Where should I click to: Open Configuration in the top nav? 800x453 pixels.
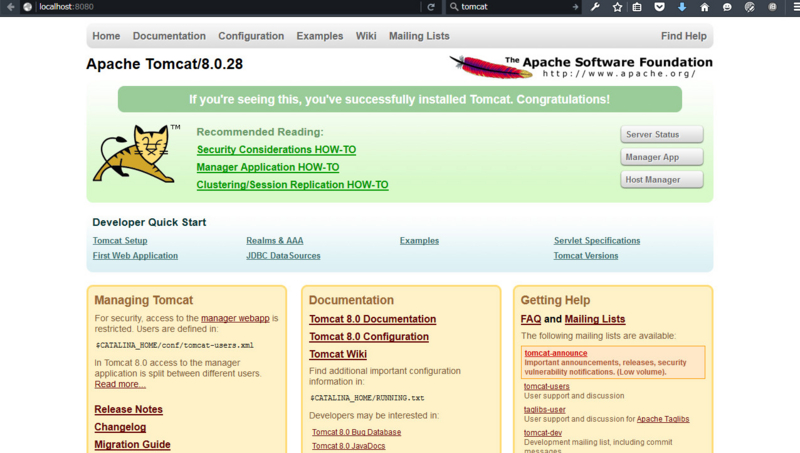tap(251, 36)
